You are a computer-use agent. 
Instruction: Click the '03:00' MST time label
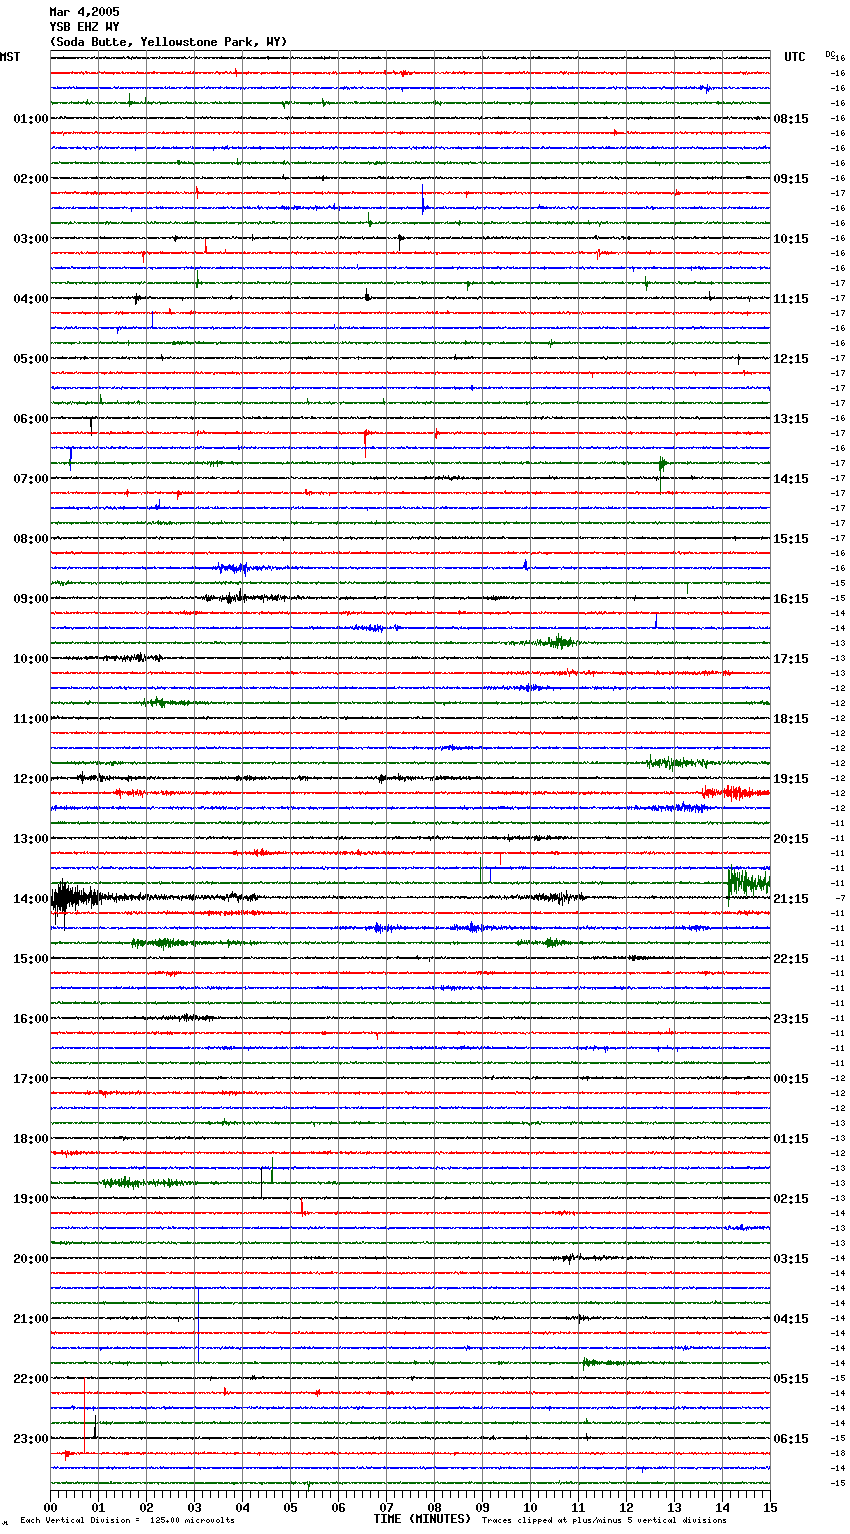point(31,239)
